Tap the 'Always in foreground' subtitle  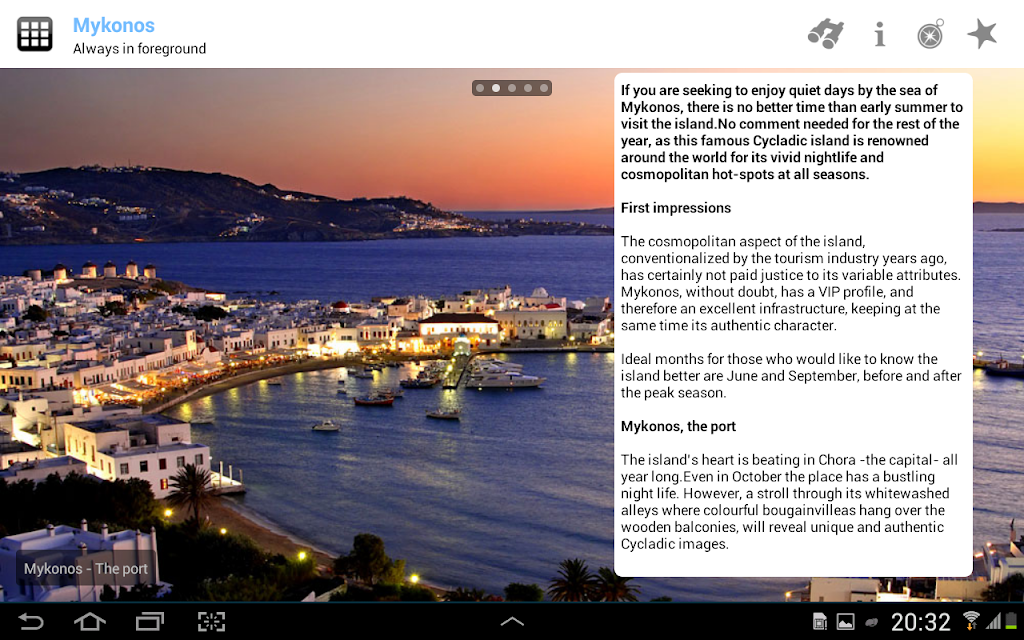click(139, 49)
